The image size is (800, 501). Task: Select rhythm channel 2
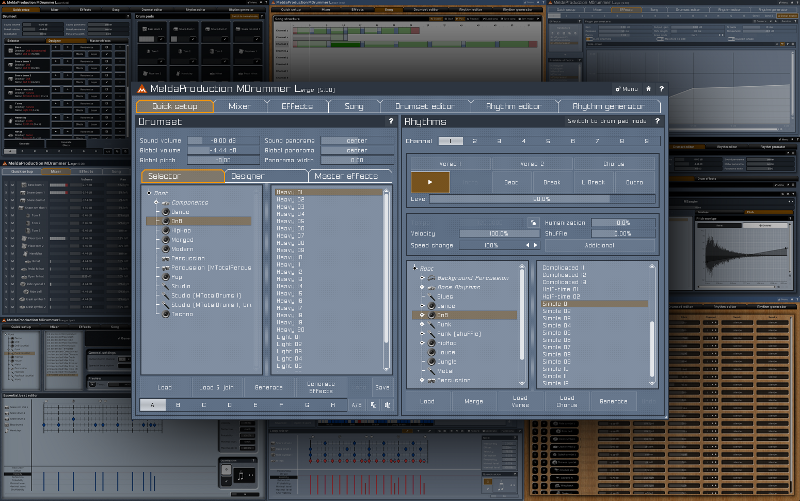(475, 141)
